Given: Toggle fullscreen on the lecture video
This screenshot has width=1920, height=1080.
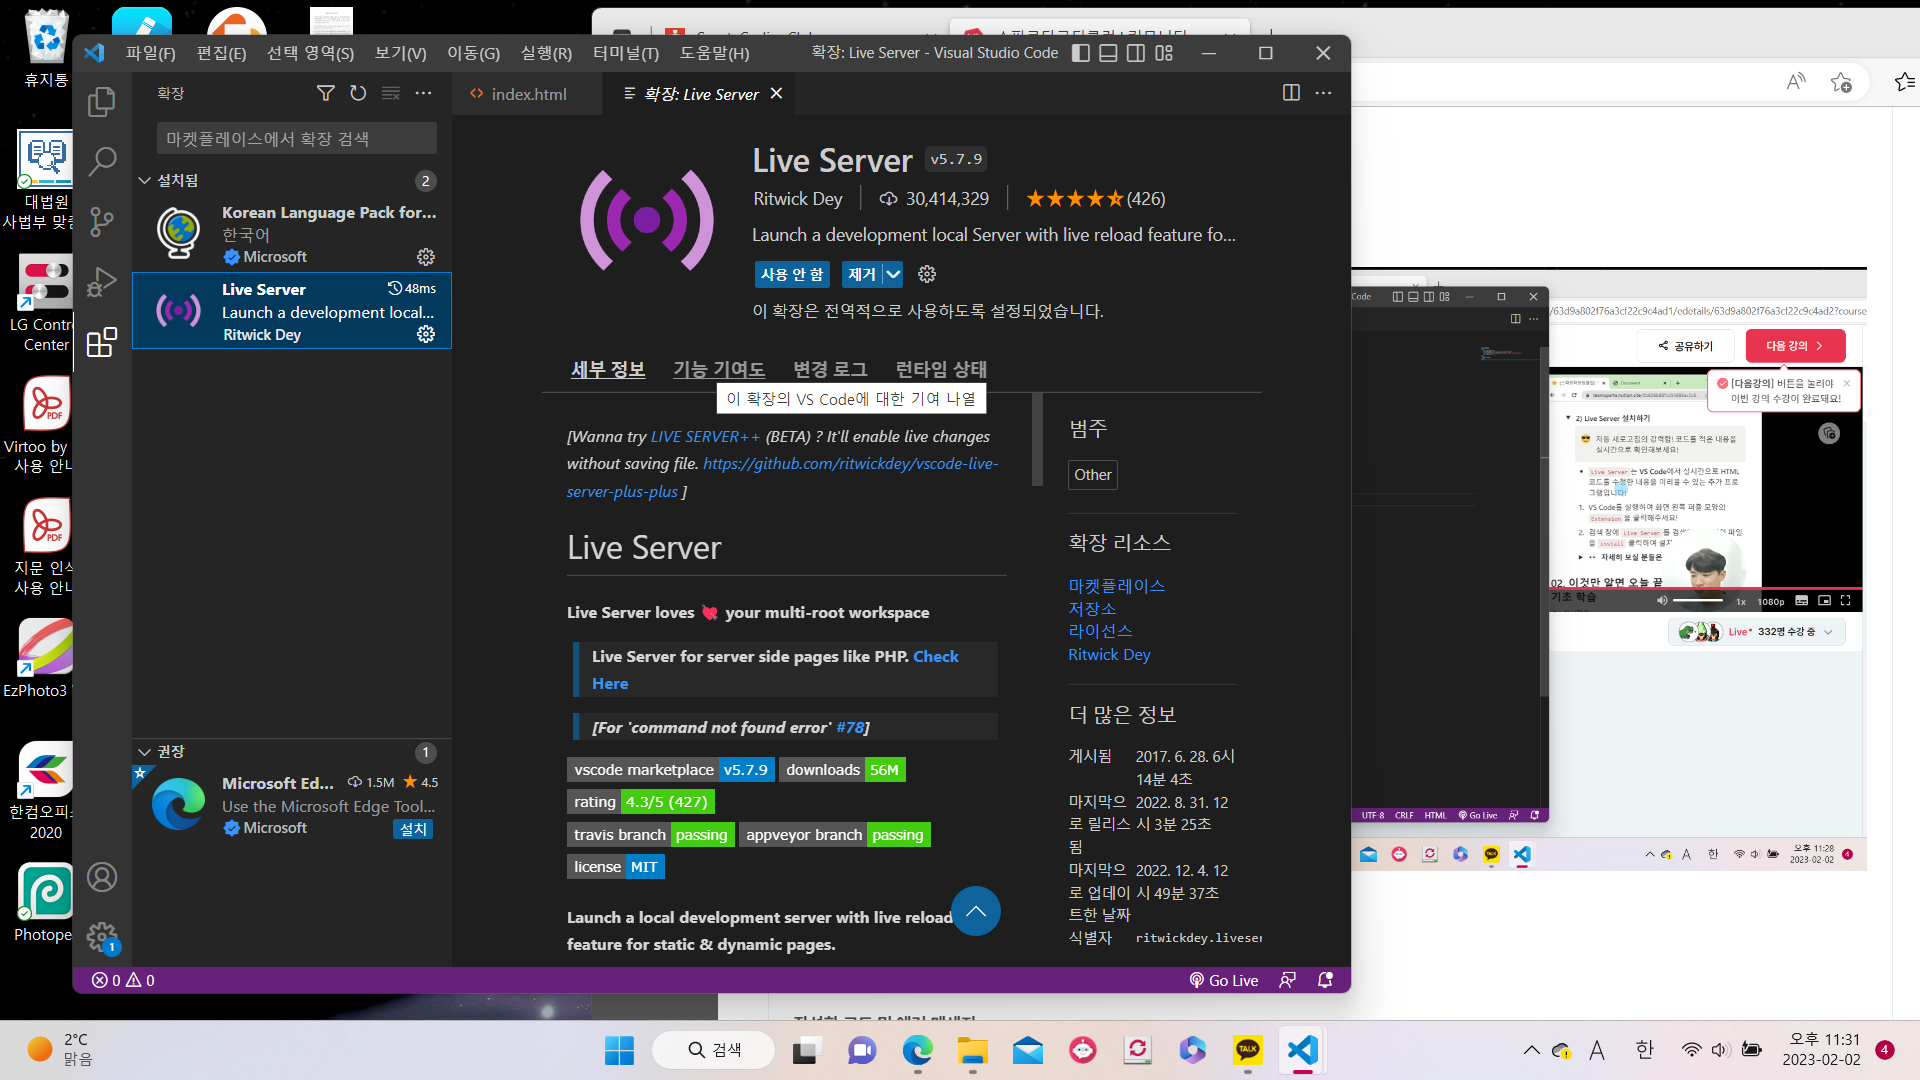Looking at the screenshot, I should (x=1846, y=601).
